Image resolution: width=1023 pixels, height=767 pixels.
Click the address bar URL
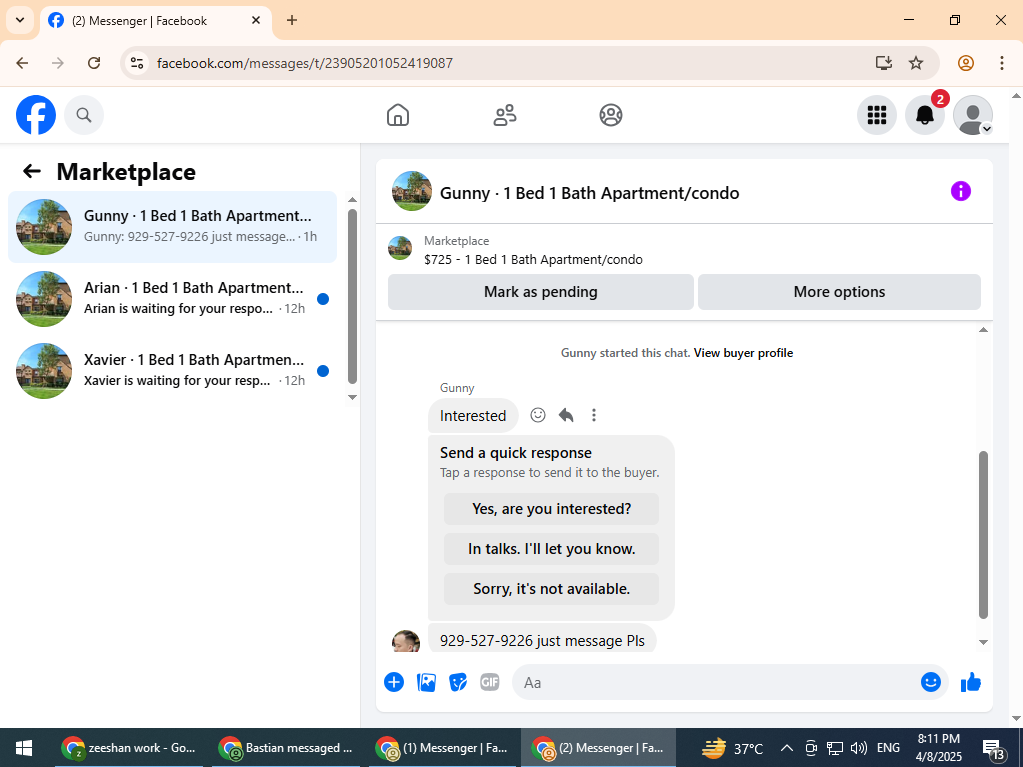305,63
